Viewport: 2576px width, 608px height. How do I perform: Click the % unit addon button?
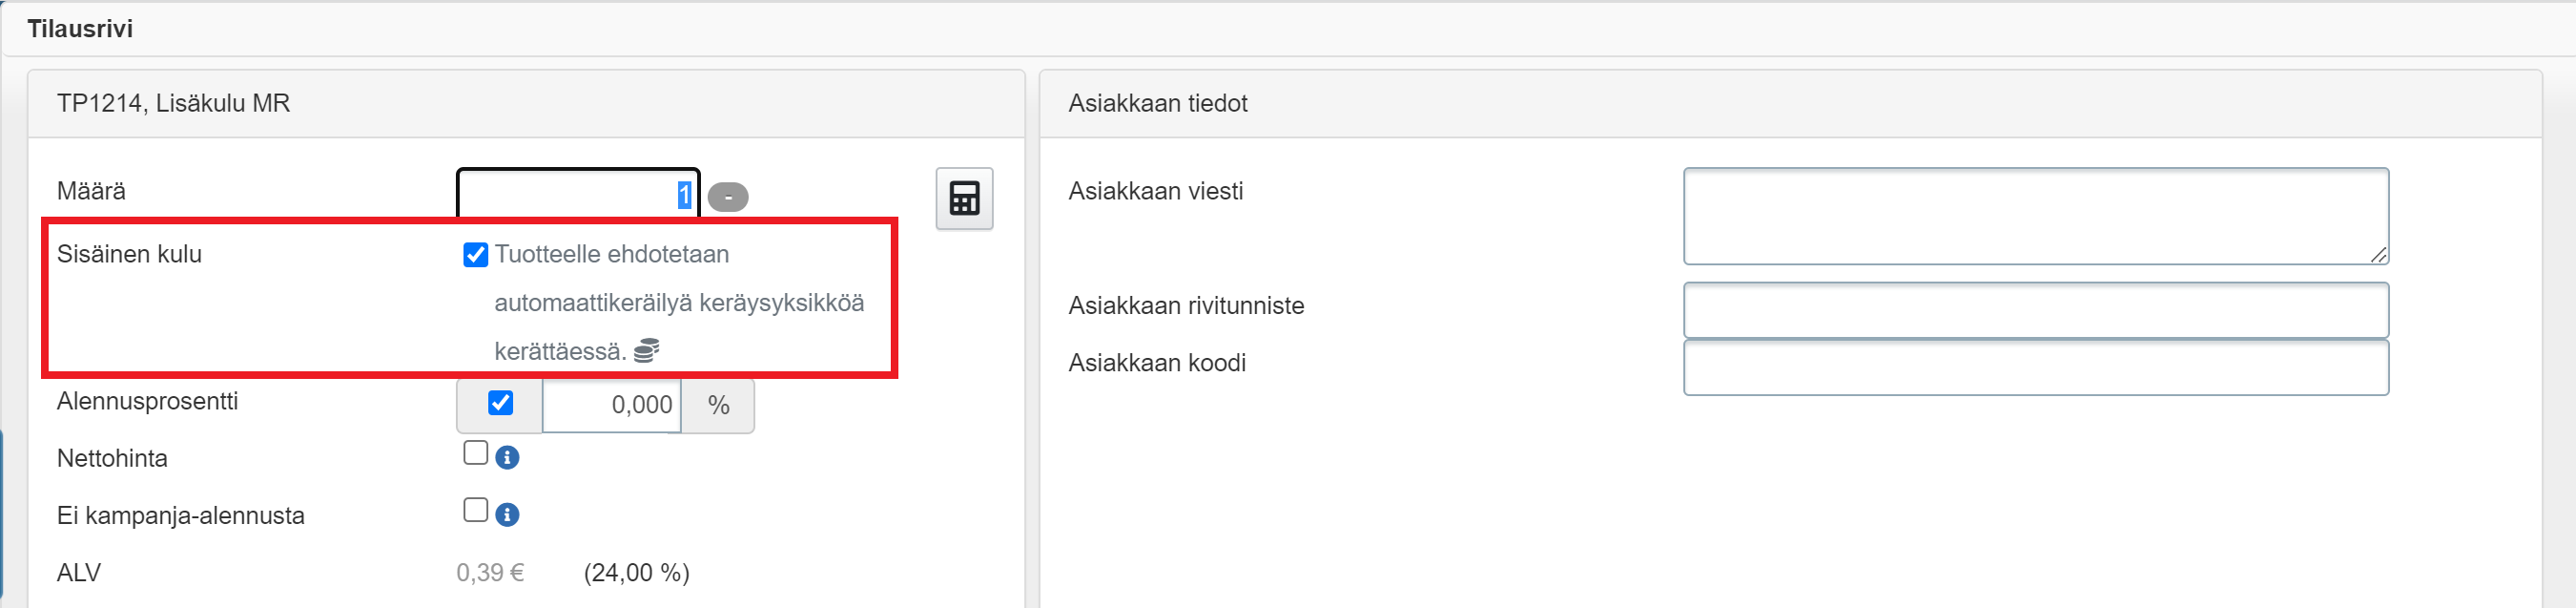point(718,405)
